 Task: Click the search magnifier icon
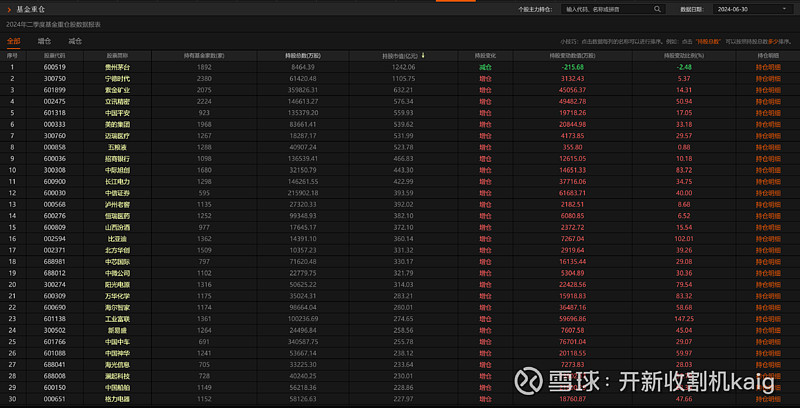point(657,9)
